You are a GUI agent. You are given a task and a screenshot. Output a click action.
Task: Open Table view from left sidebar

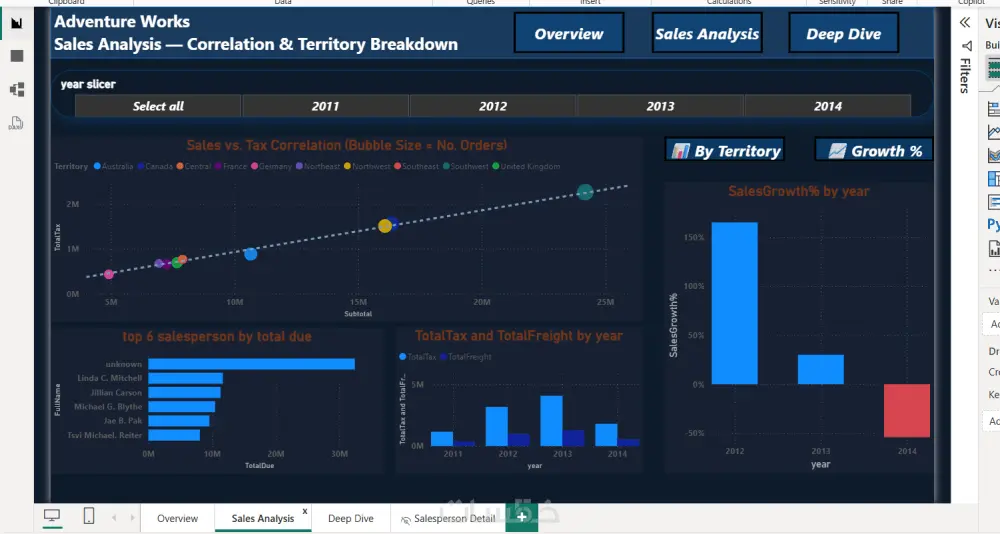tap(17, 56)
